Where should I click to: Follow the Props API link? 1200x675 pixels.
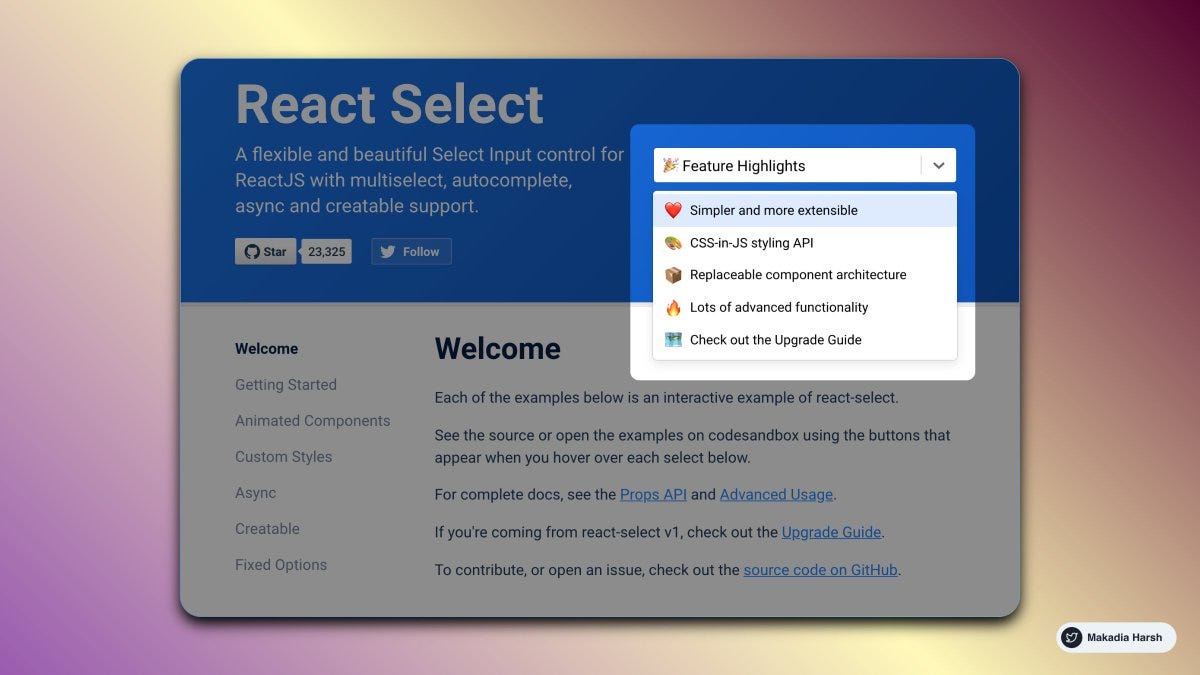pos(653,494)
